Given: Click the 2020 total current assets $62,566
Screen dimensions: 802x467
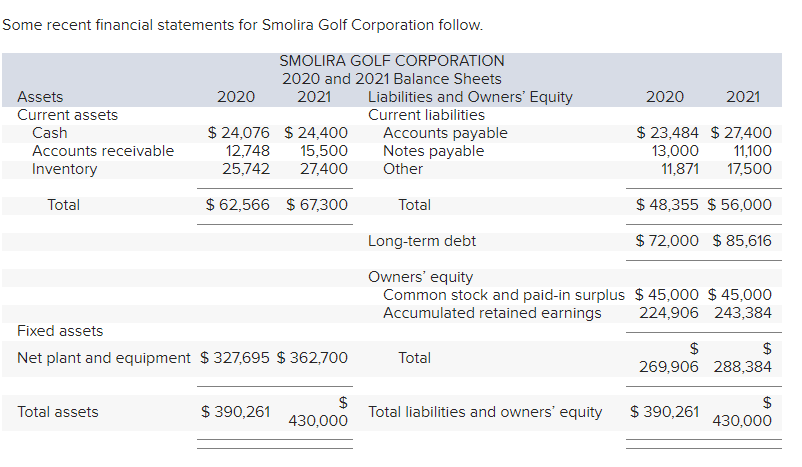Looking at the screenshot, I should click(237, 205).
